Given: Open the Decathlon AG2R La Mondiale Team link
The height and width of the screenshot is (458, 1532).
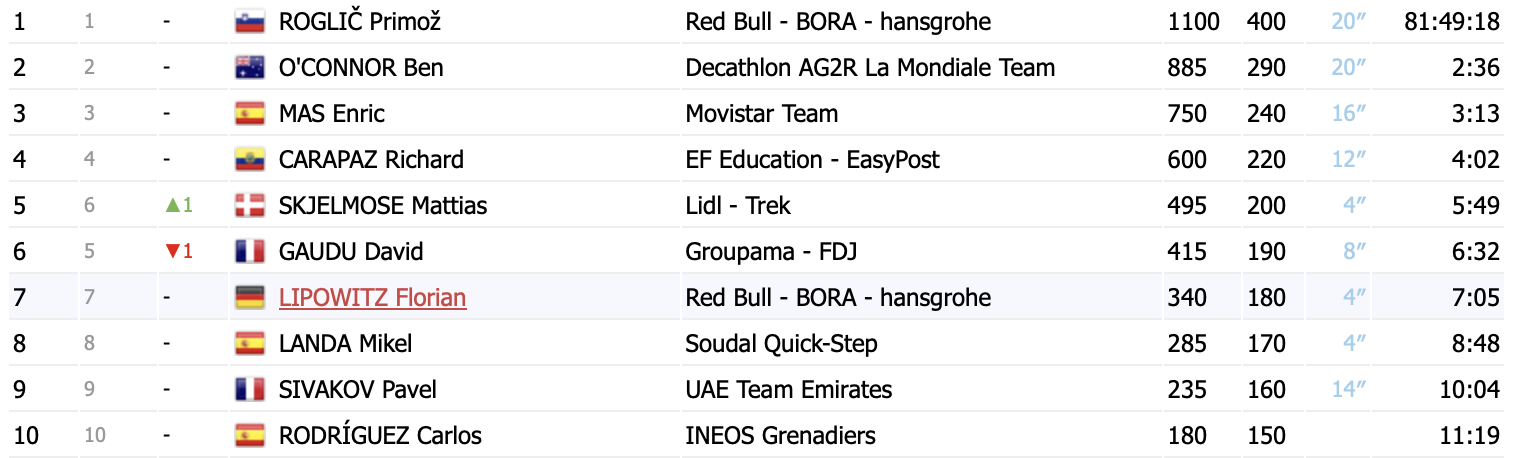Looking at the screenshot, I should click(x=870, y=68).
